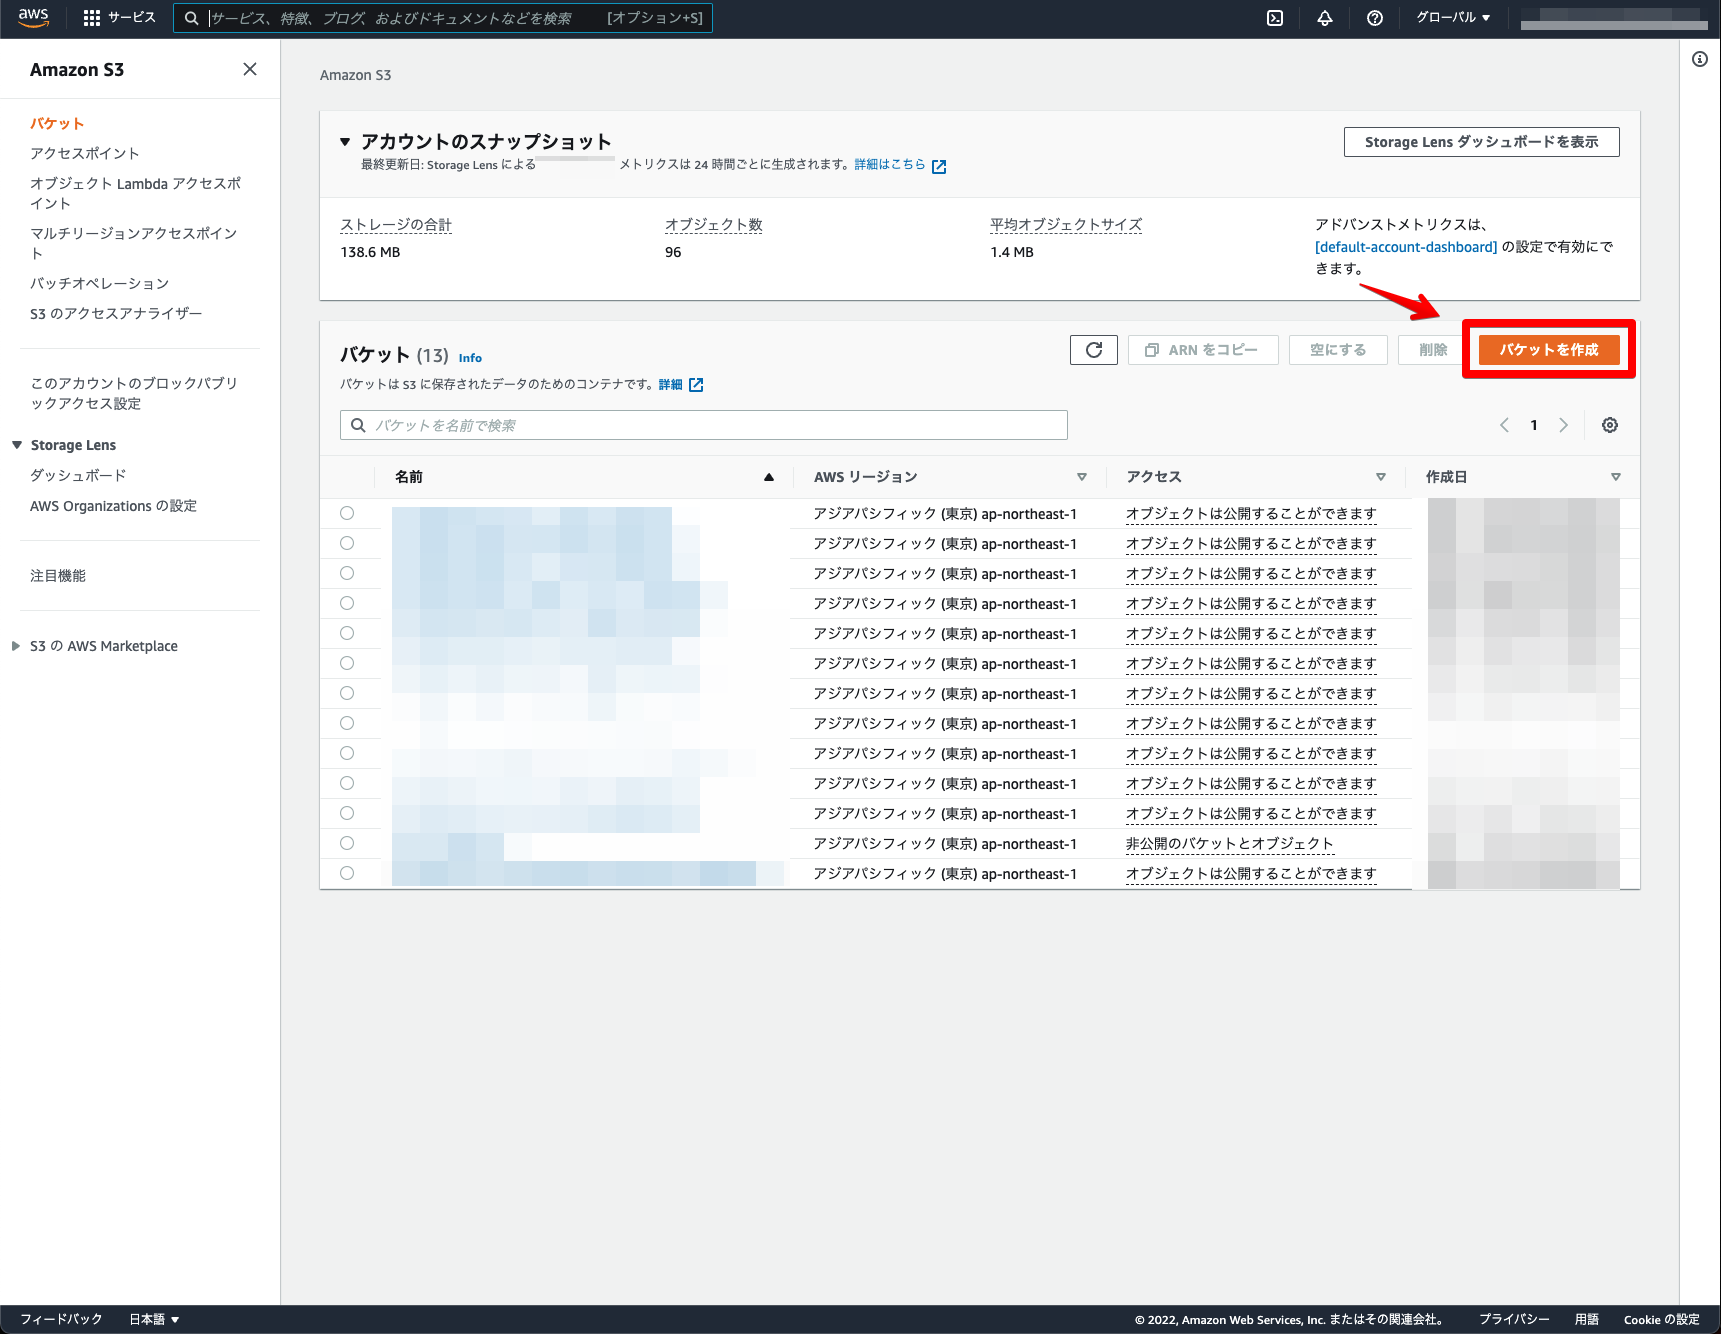1721x1334 pixels.
Task: Open the info panel icon at right edge
Action: (1700, 59)
